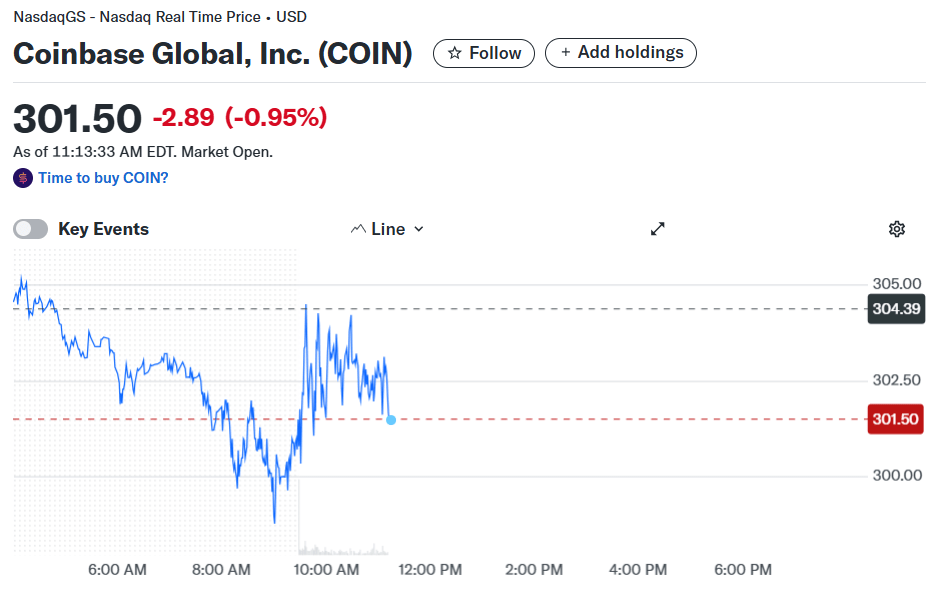
Task: Click the chevron next to Line
Action: tap(419, 229)
